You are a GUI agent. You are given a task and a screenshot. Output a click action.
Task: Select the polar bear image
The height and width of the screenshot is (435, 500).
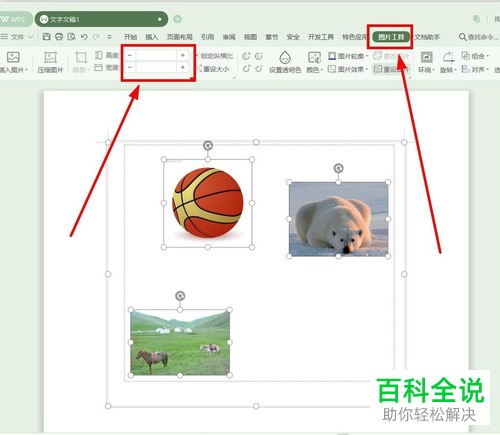pyautogui.click(x=338, y=219)
